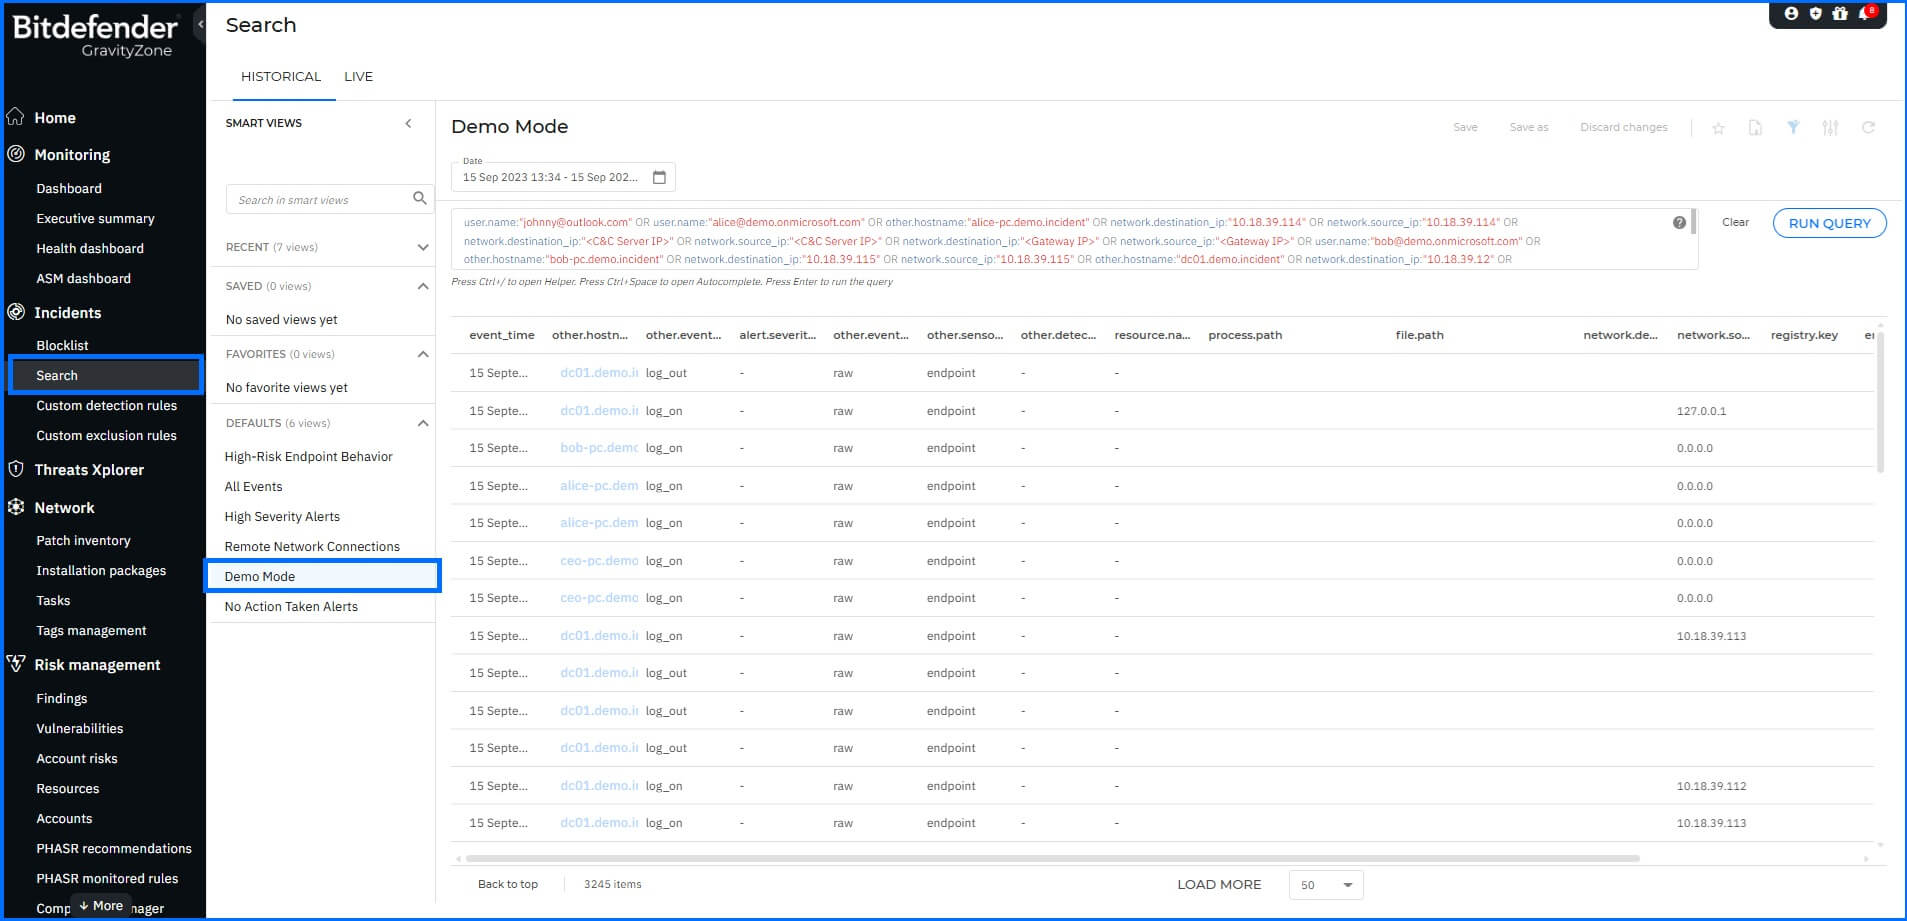
Task: Open the items-per-page 50 dropdown
Action: (x=1326, y=885)
